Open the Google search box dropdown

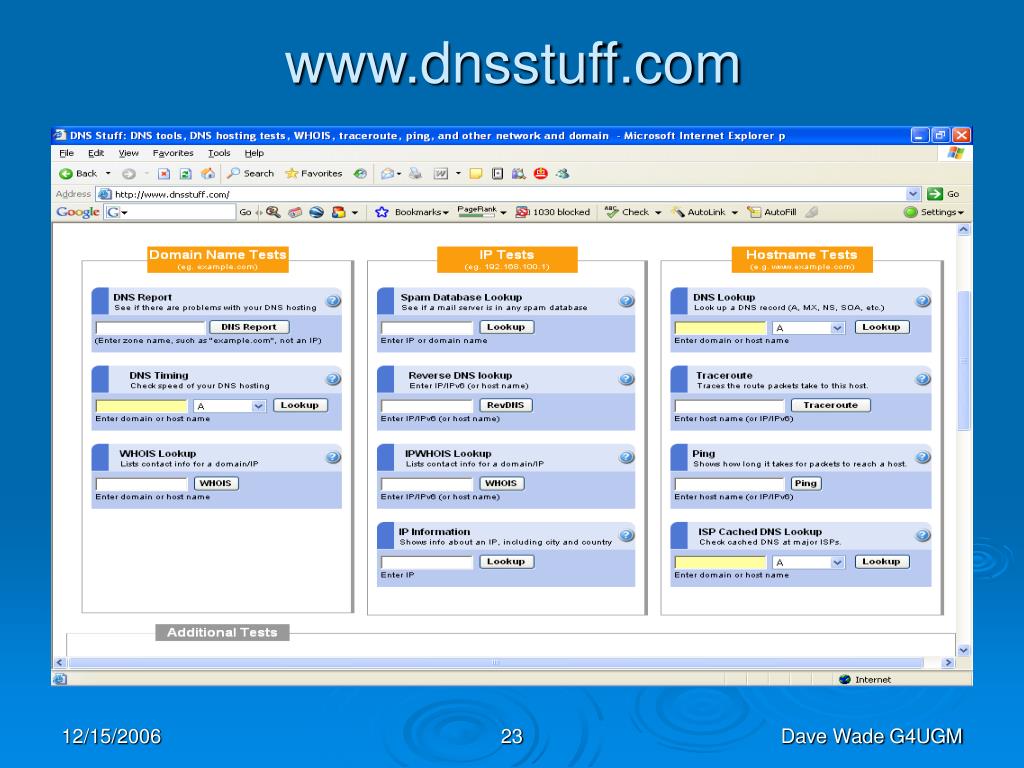click(x=124, y=213)
